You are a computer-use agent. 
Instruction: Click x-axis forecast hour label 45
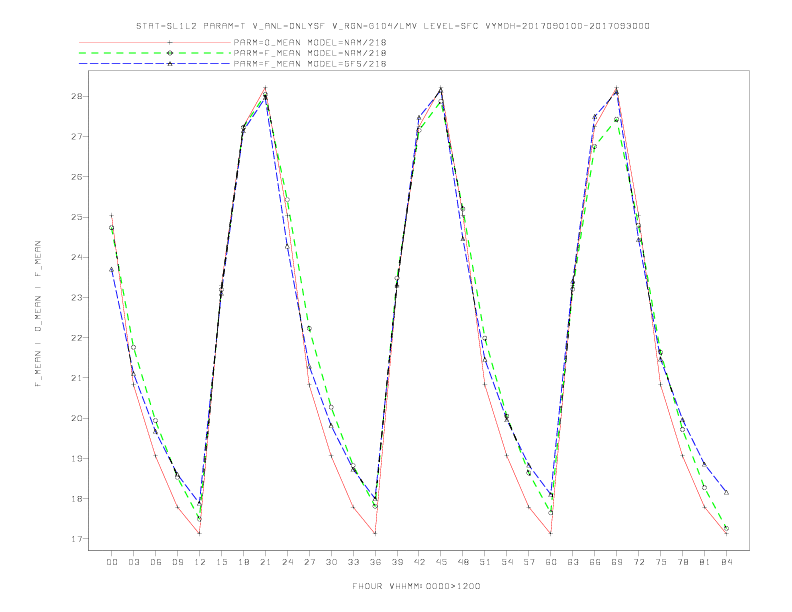441,562
